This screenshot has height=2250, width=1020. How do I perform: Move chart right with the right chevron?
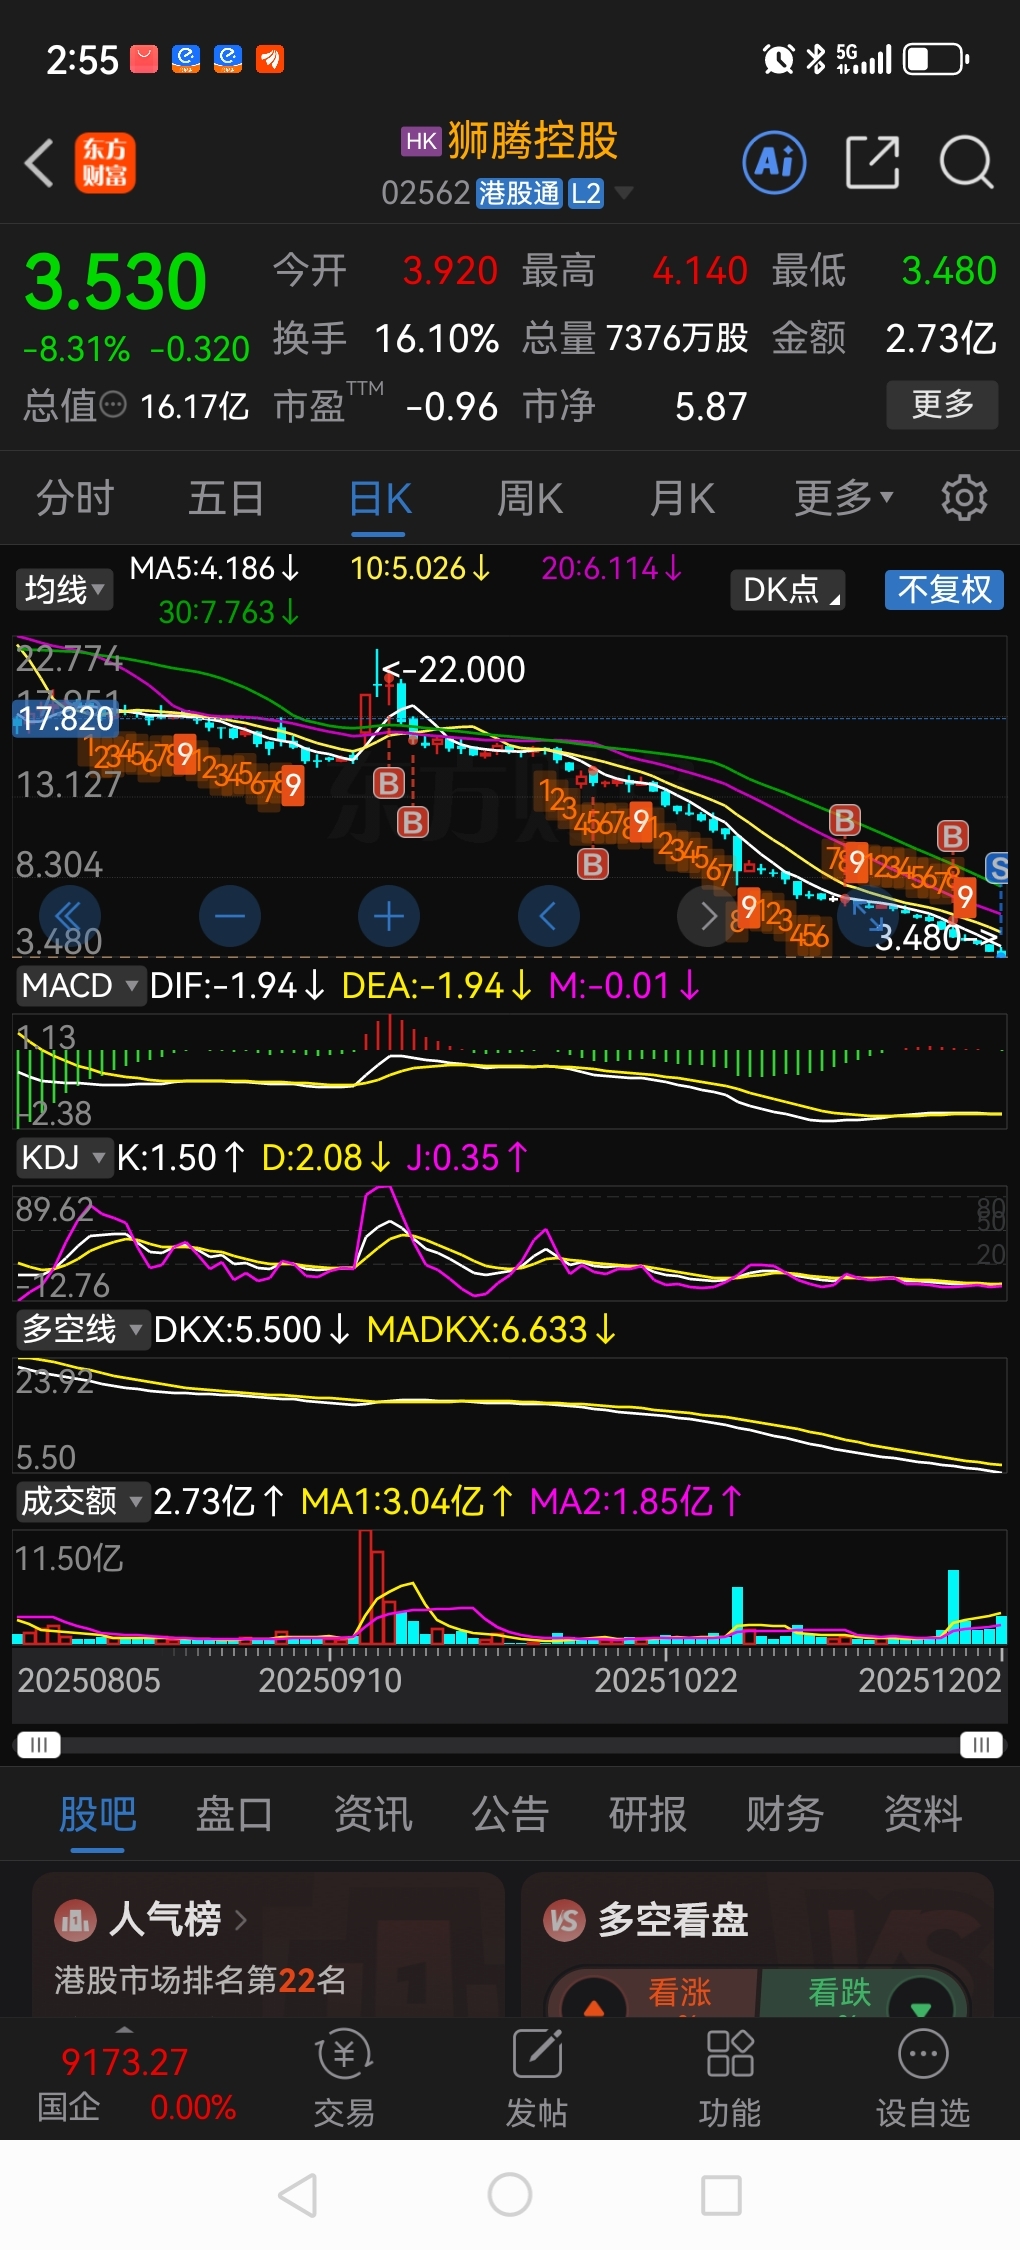pos(708,916)
